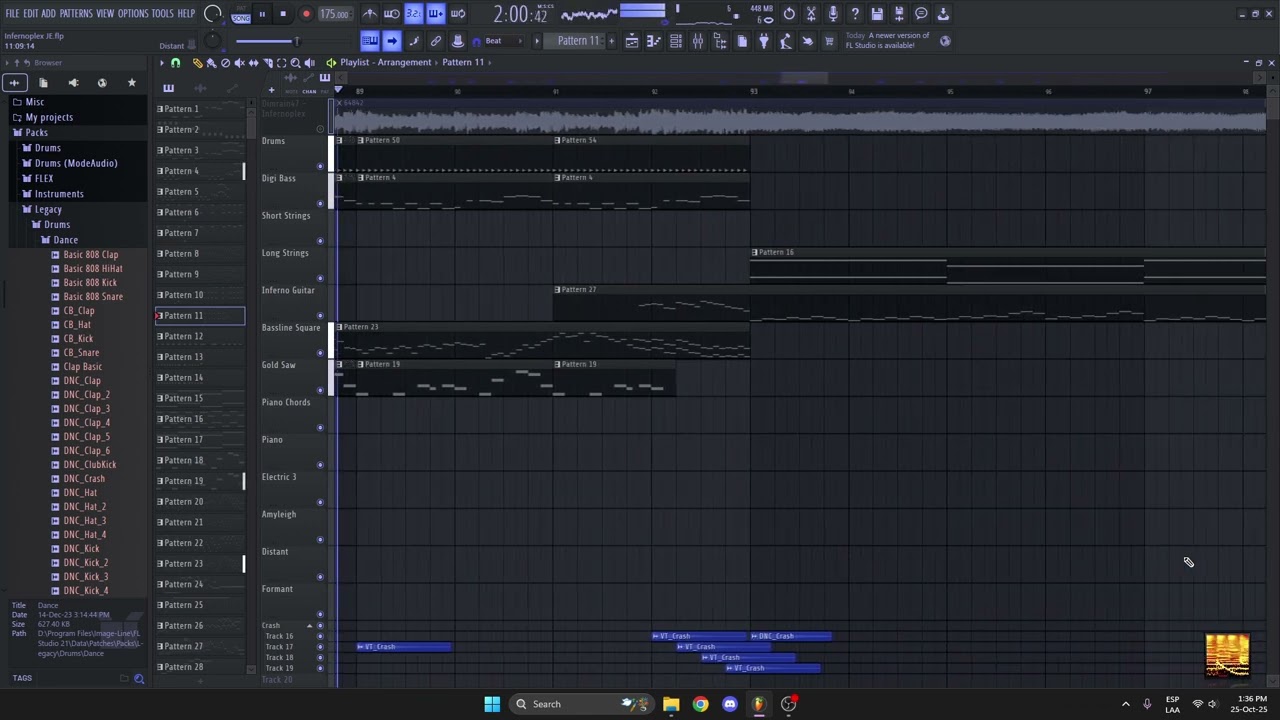Open the OPTIONS menu
This screenshot has height=720, width=1280.
[133, 14]
